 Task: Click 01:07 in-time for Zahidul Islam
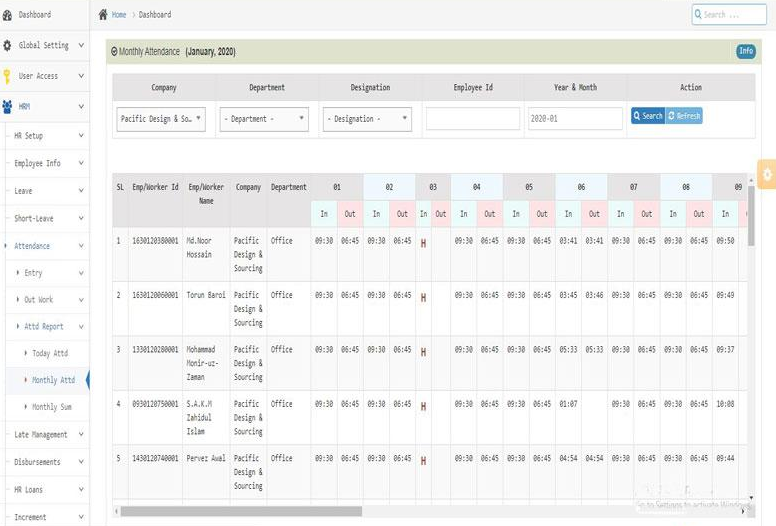point(568,404)
